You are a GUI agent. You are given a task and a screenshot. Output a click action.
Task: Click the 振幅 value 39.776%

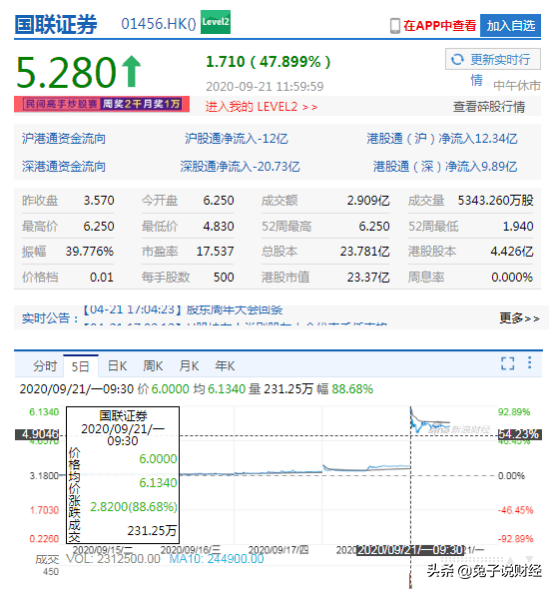tap(90, 251)
